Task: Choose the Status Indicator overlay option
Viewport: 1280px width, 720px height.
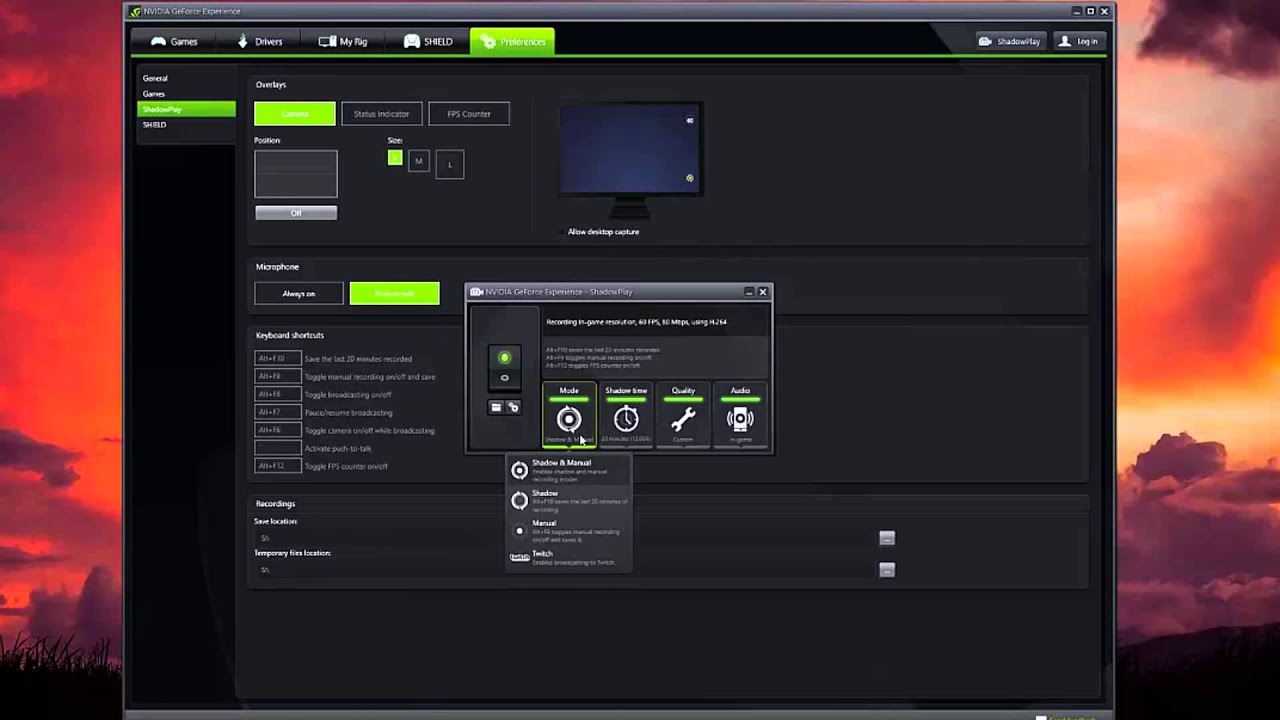Action: pos(381,114)
